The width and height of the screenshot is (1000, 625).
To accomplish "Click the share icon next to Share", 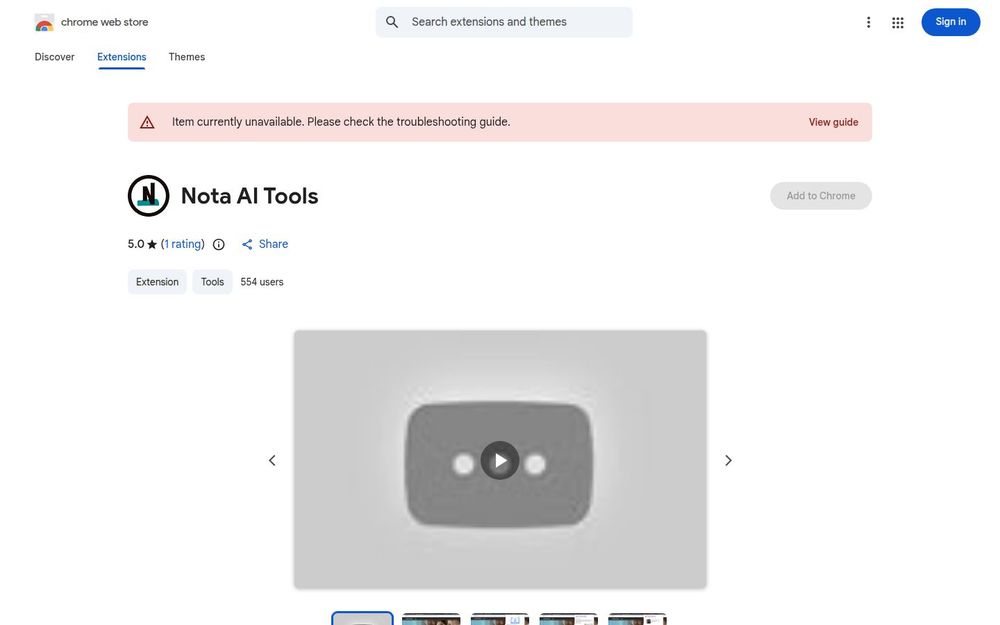I will coord(247,244).
